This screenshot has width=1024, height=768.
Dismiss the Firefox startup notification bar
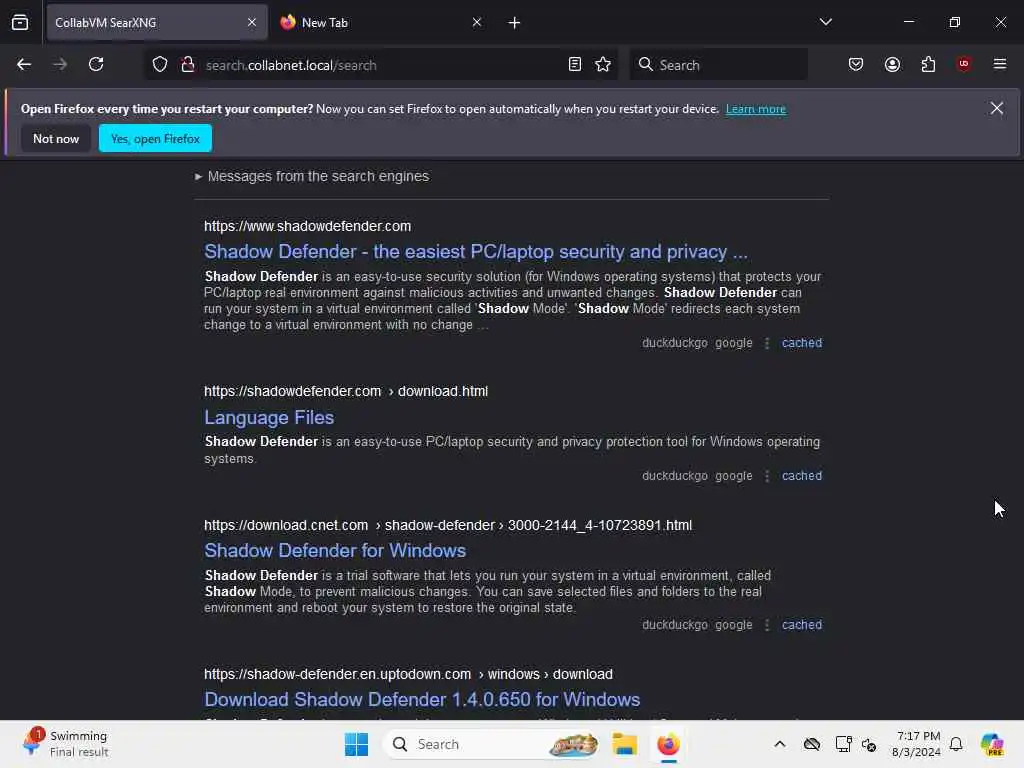pyautogui.click(x=997, y=108)
